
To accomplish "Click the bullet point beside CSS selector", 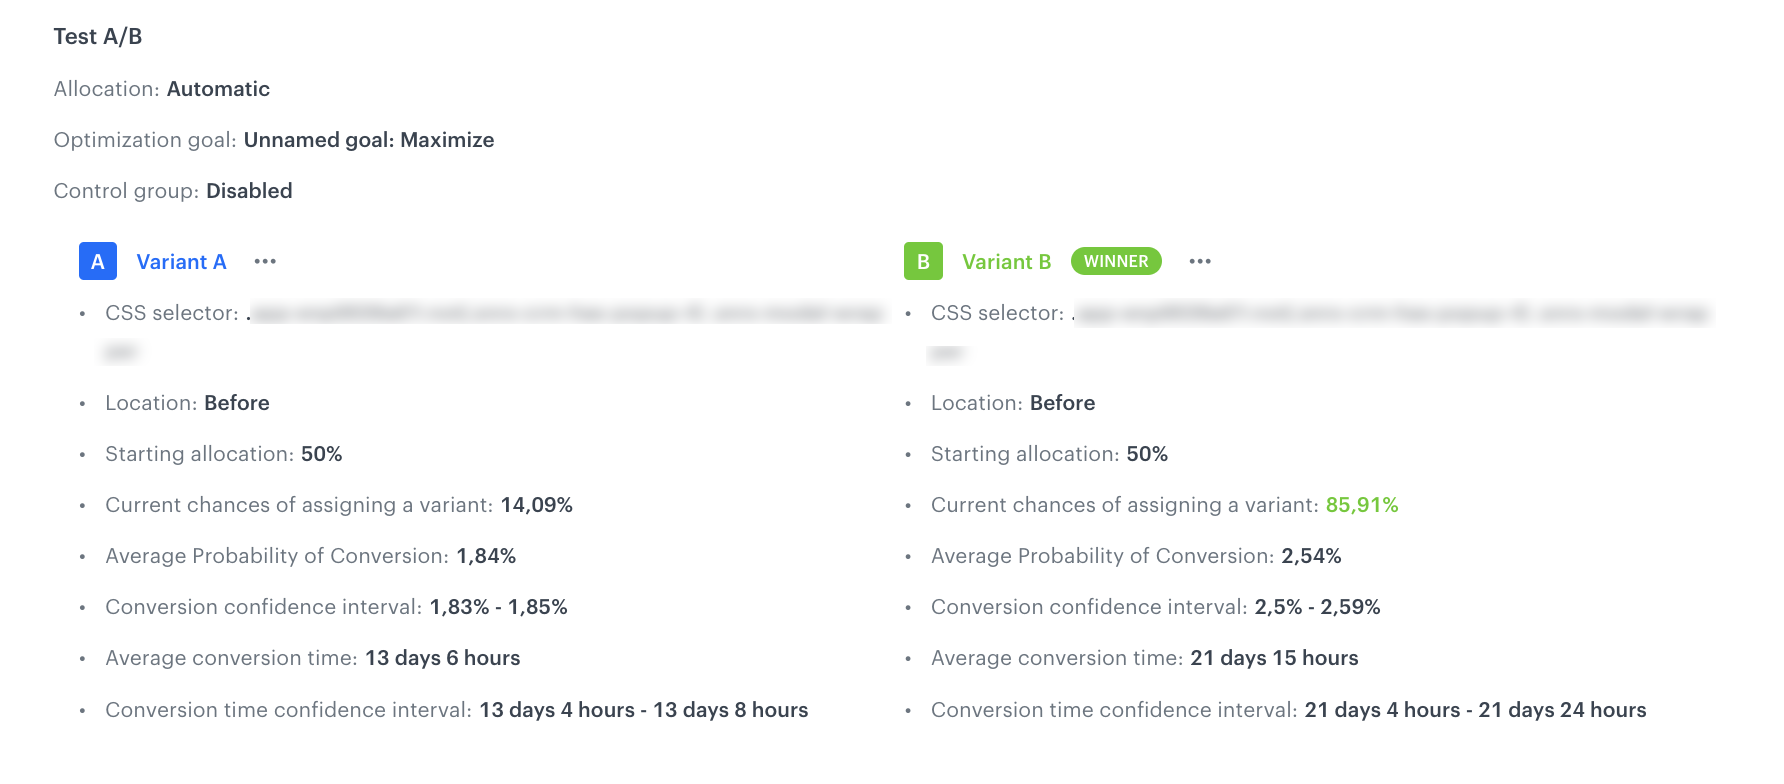I will point(82,313).
